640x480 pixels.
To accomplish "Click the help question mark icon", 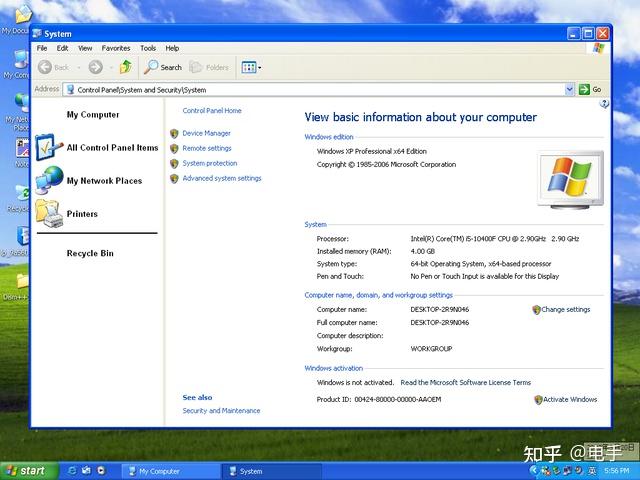I will pyautogui.click(x=604, y=104).
